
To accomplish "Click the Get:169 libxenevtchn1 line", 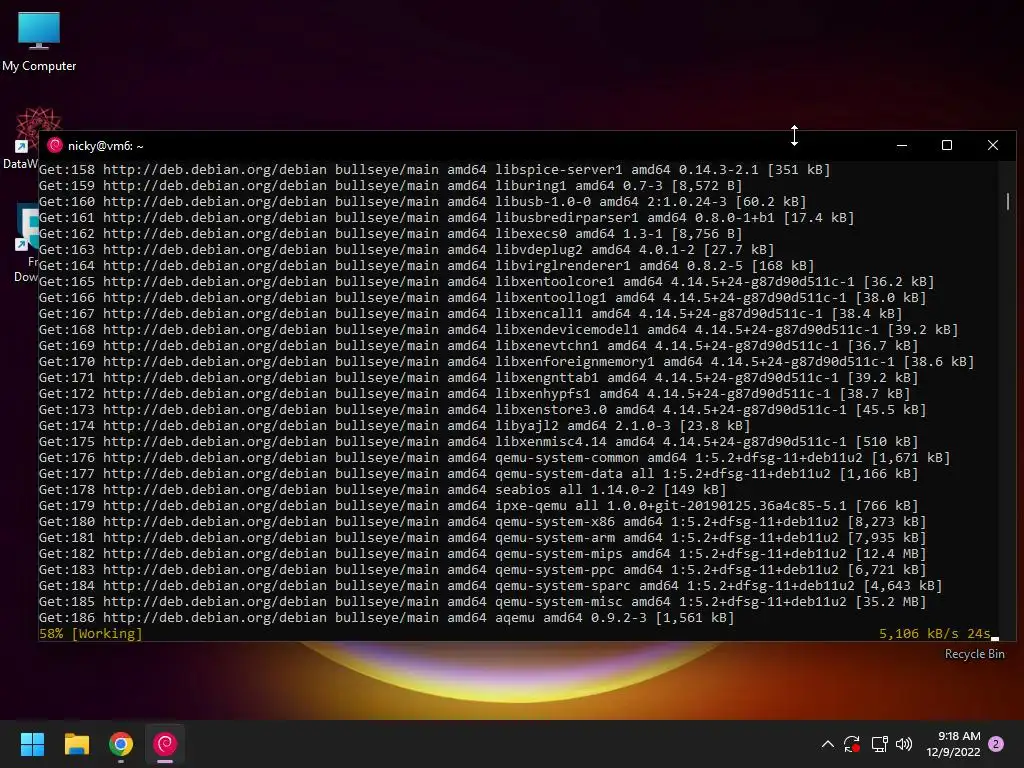I will click(x=479, y=345).
